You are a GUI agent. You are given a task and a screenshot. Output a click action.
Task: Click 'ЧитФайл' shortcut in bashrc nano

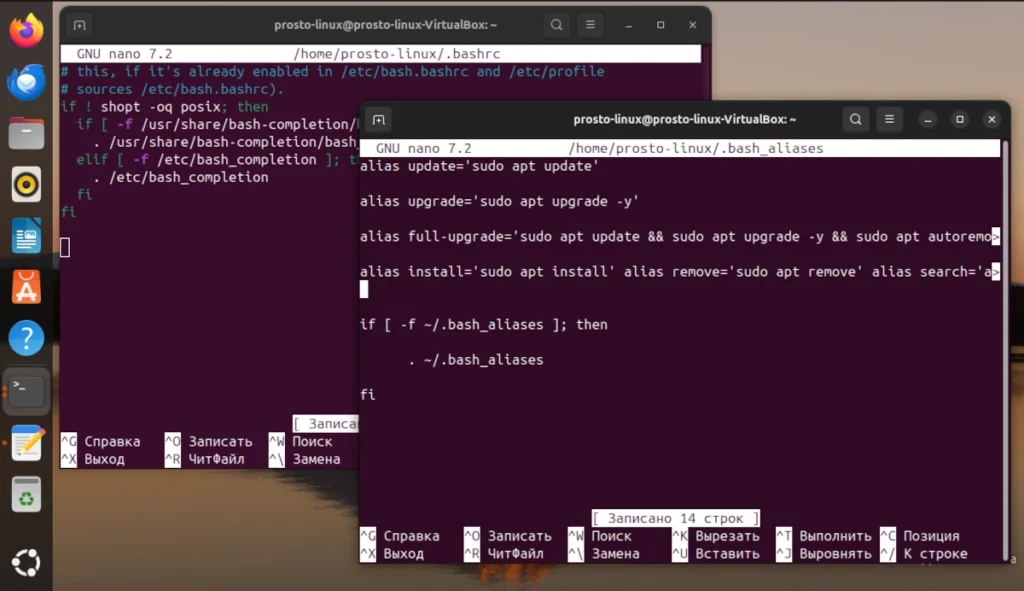[204, 459]
